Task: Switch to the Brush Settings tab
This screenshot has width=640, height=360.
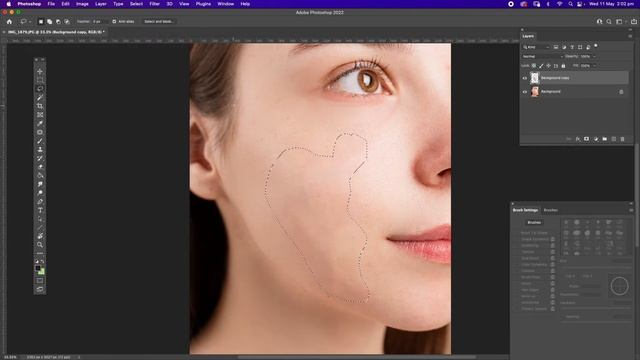Action: 525,210
